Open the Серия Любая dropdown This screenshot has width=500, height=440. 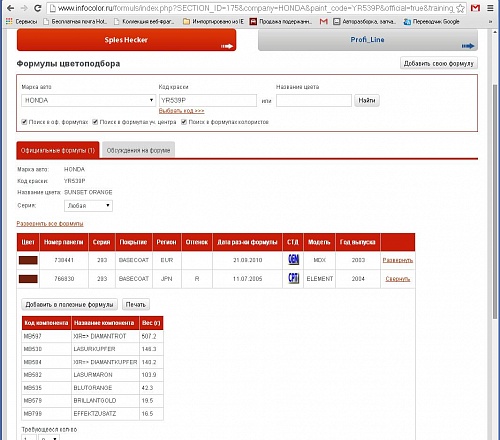88,206
